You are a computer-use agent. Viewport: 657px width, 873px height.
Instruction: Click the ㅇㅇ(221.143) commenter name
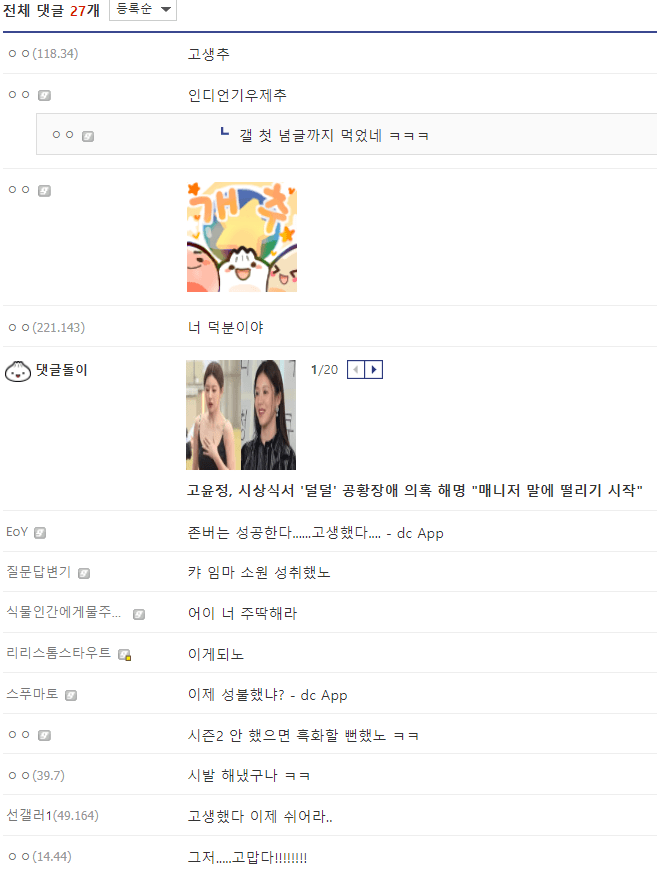[x=47, y=327]
